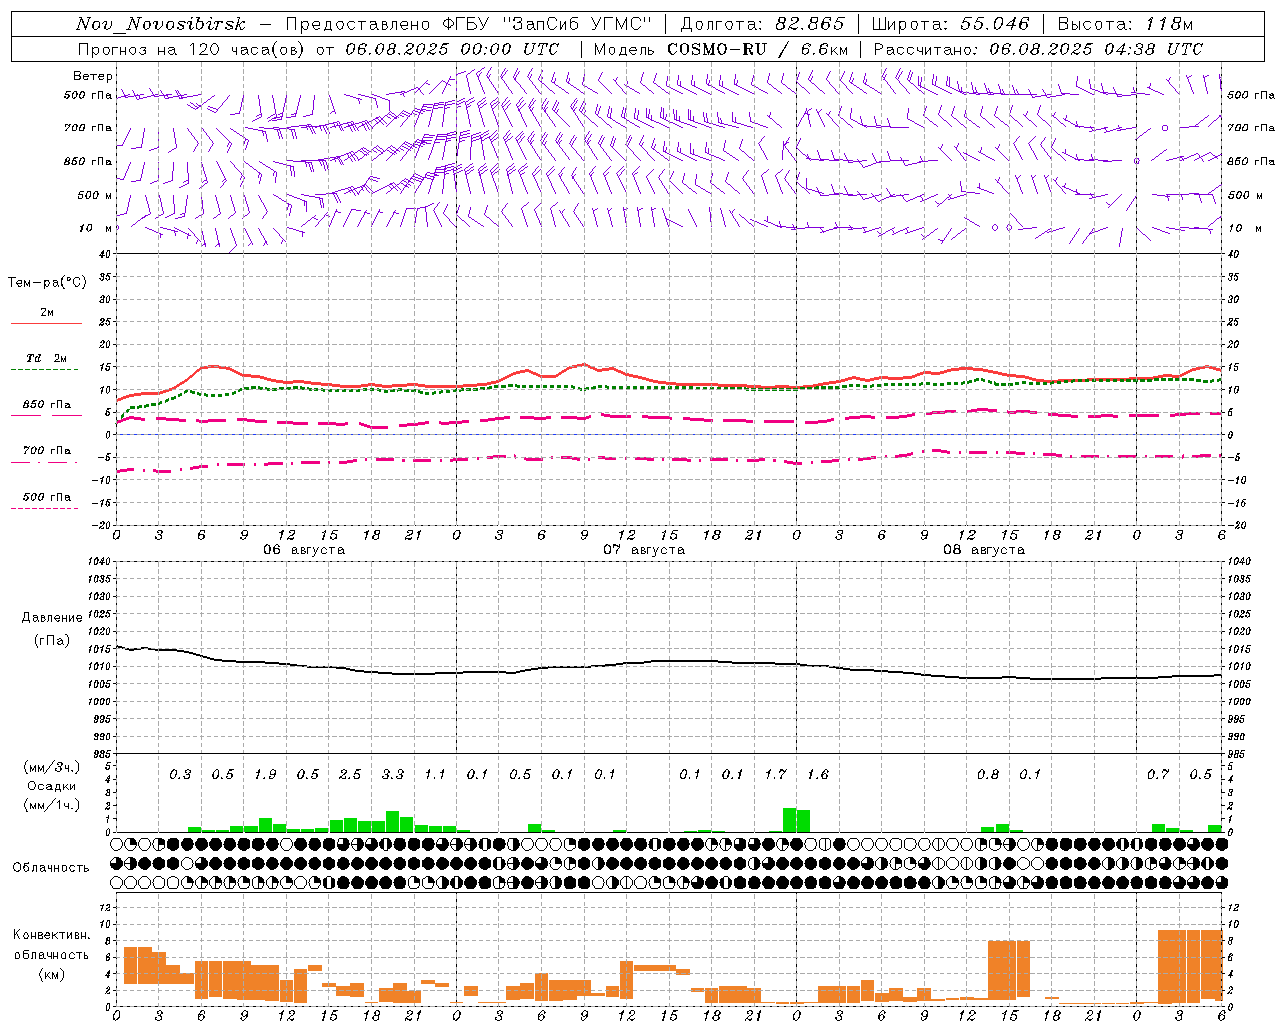Select computed time 06.08.2025 04:38 UTC
The height and width of the screenshot is (1024, 1280).
1096,49
